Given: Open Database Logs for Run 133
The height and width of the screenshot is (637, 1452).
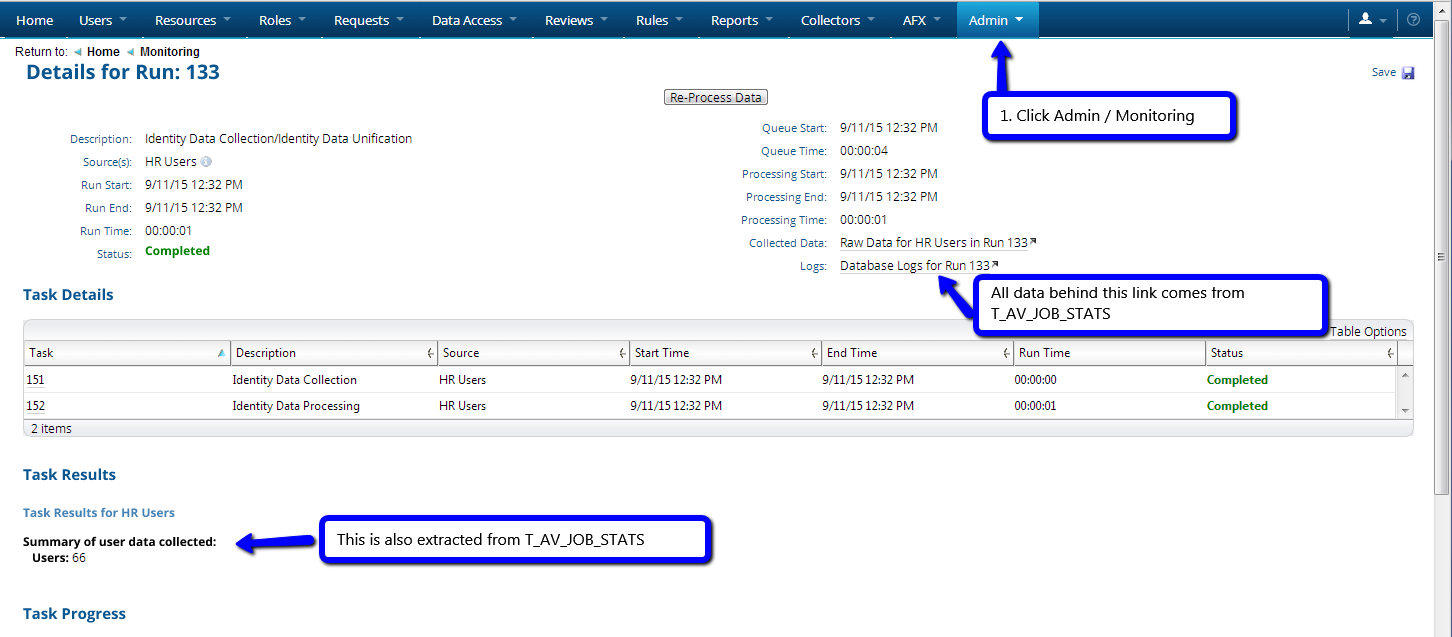Looking at the screenshot, I should pos(913,265).
